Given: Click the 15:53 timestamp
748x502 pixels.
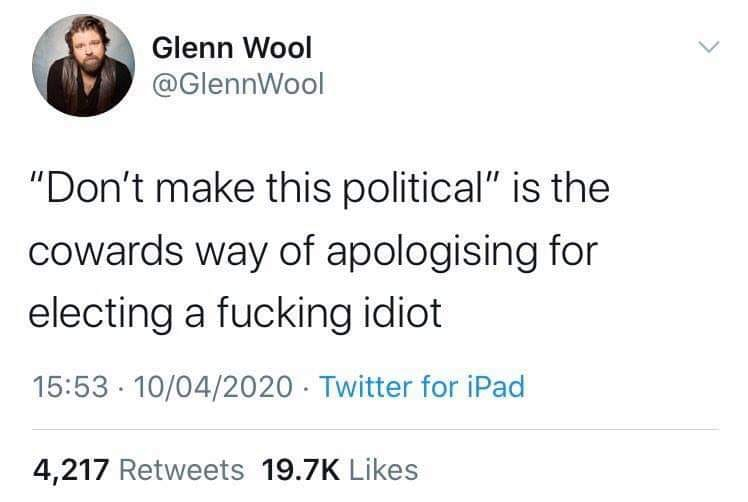Looking at the screenshot, I should point(70,386).
